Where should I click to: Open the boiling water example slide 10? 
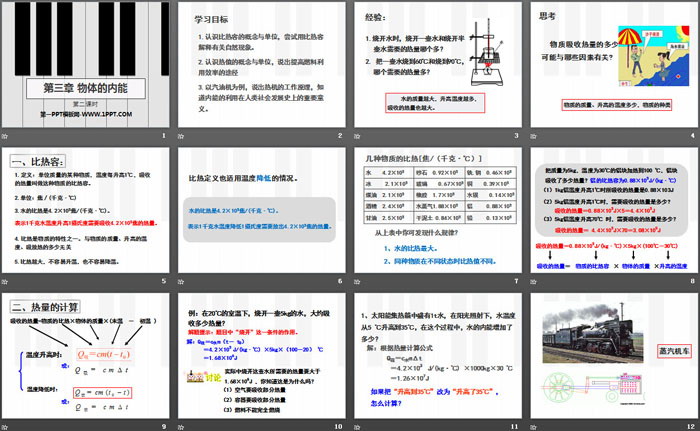pos(262,356)
